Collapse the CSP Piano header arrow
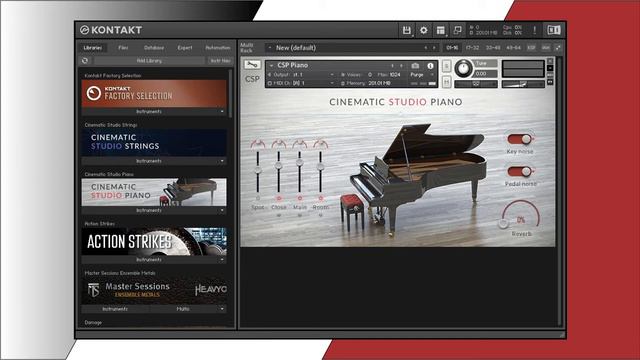 tap(271, 65)
